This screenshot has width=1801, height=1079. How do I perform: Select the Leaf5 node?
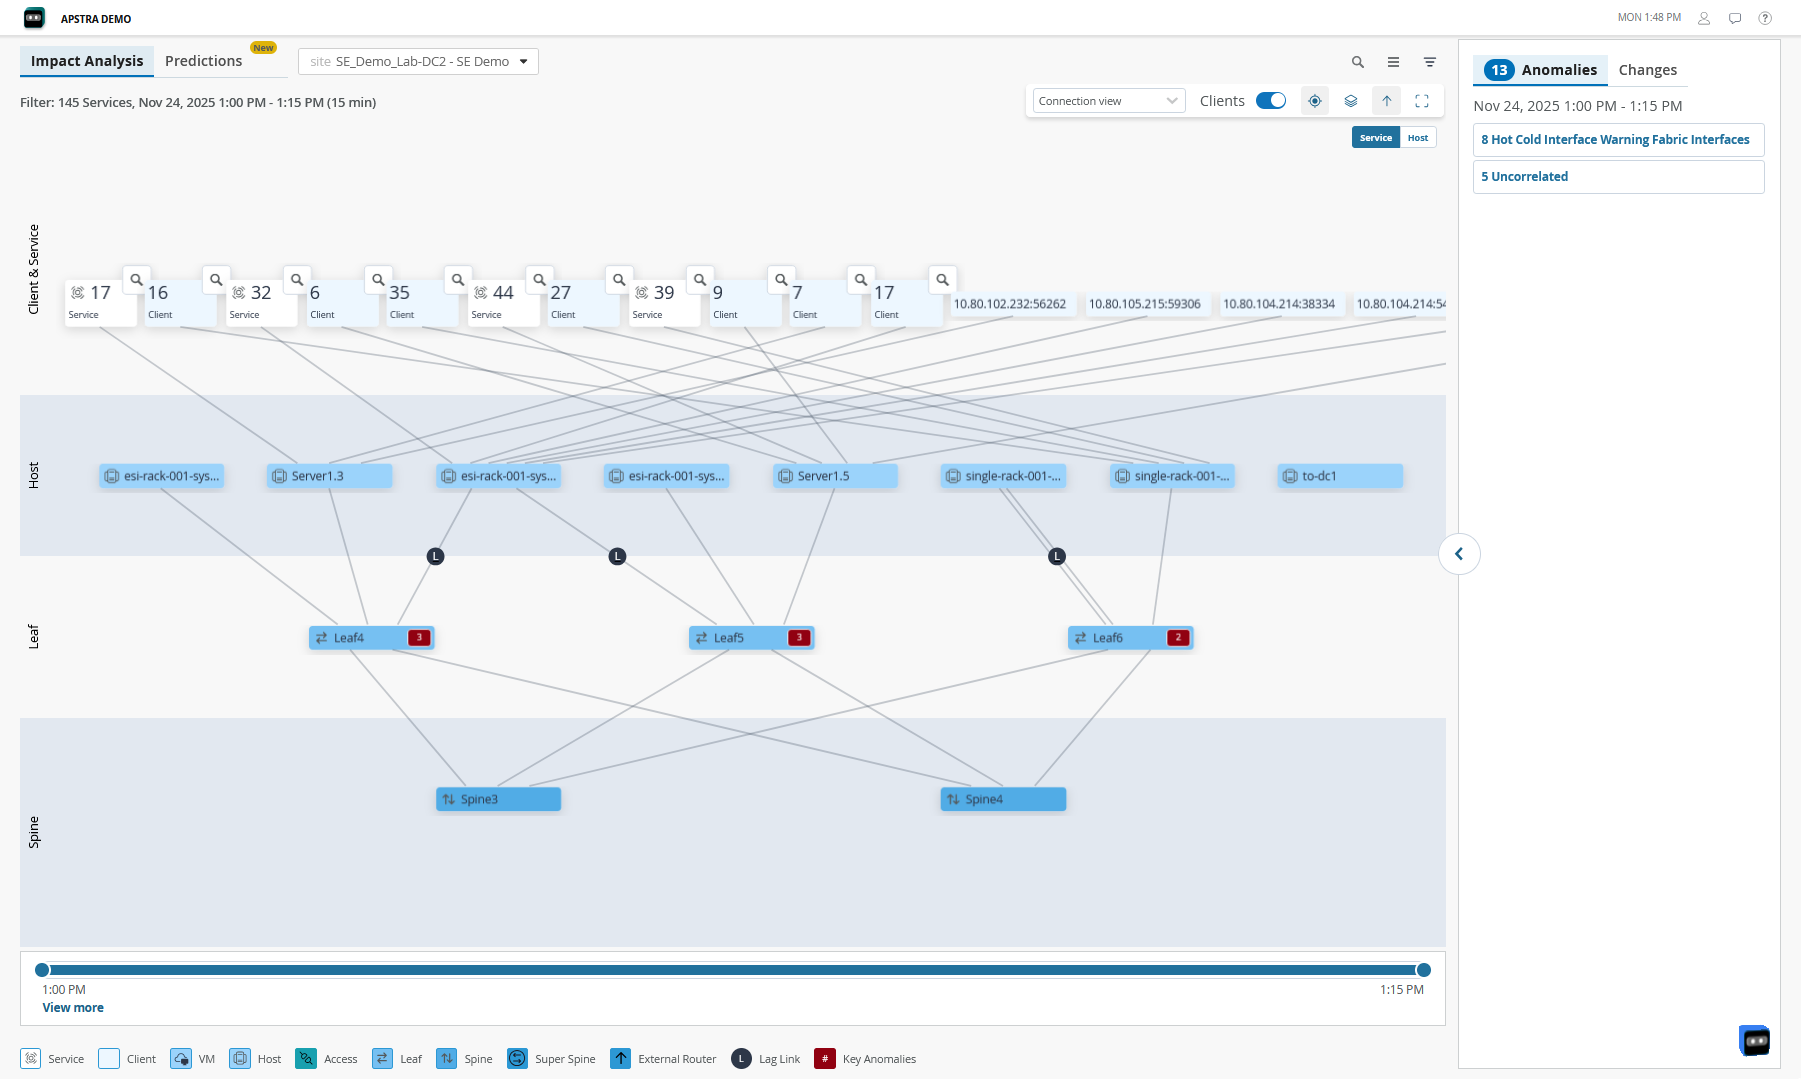point(751,638)
